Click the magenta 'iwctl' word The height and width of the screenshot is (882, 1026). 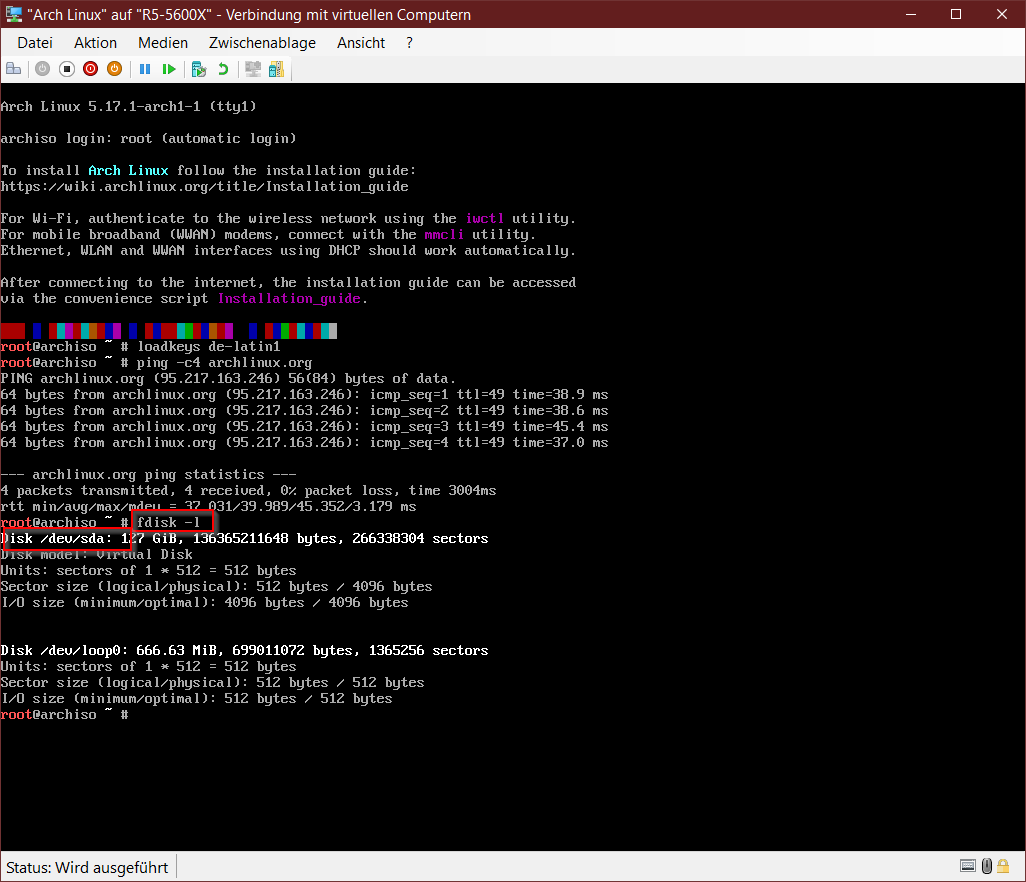(485, 219)
